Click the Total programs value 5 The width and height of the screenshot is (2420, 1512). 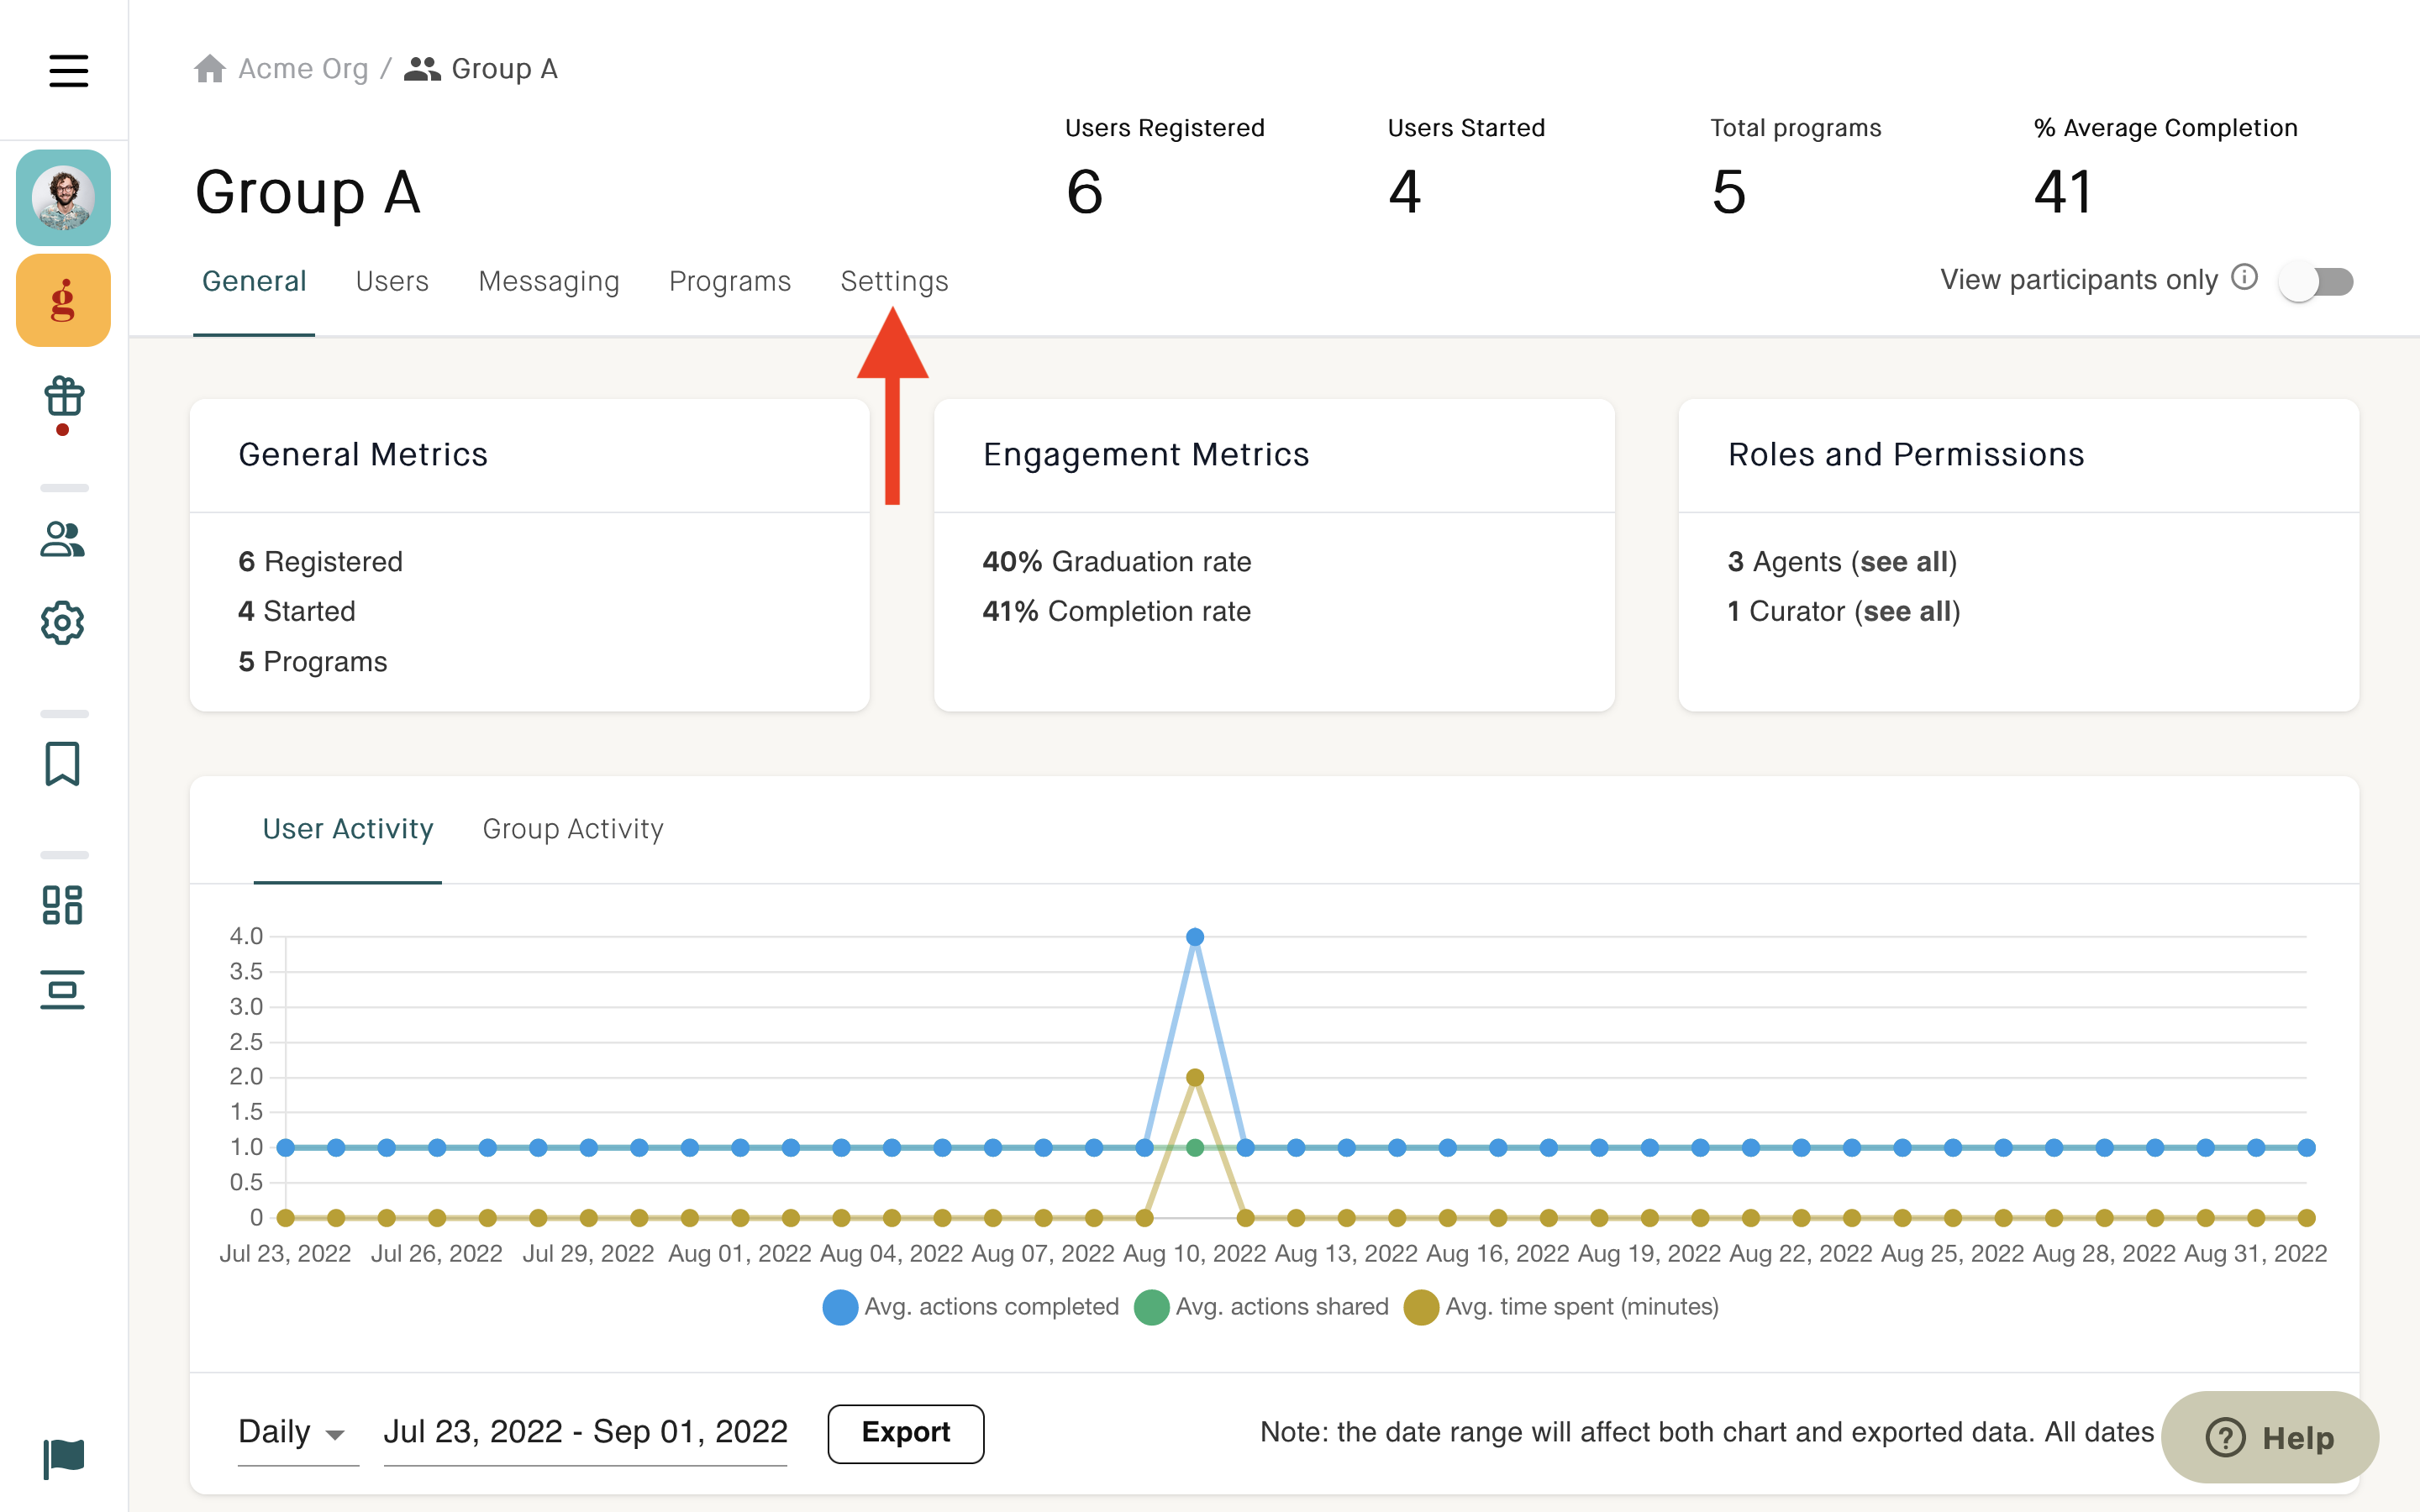click(1730, 192)
